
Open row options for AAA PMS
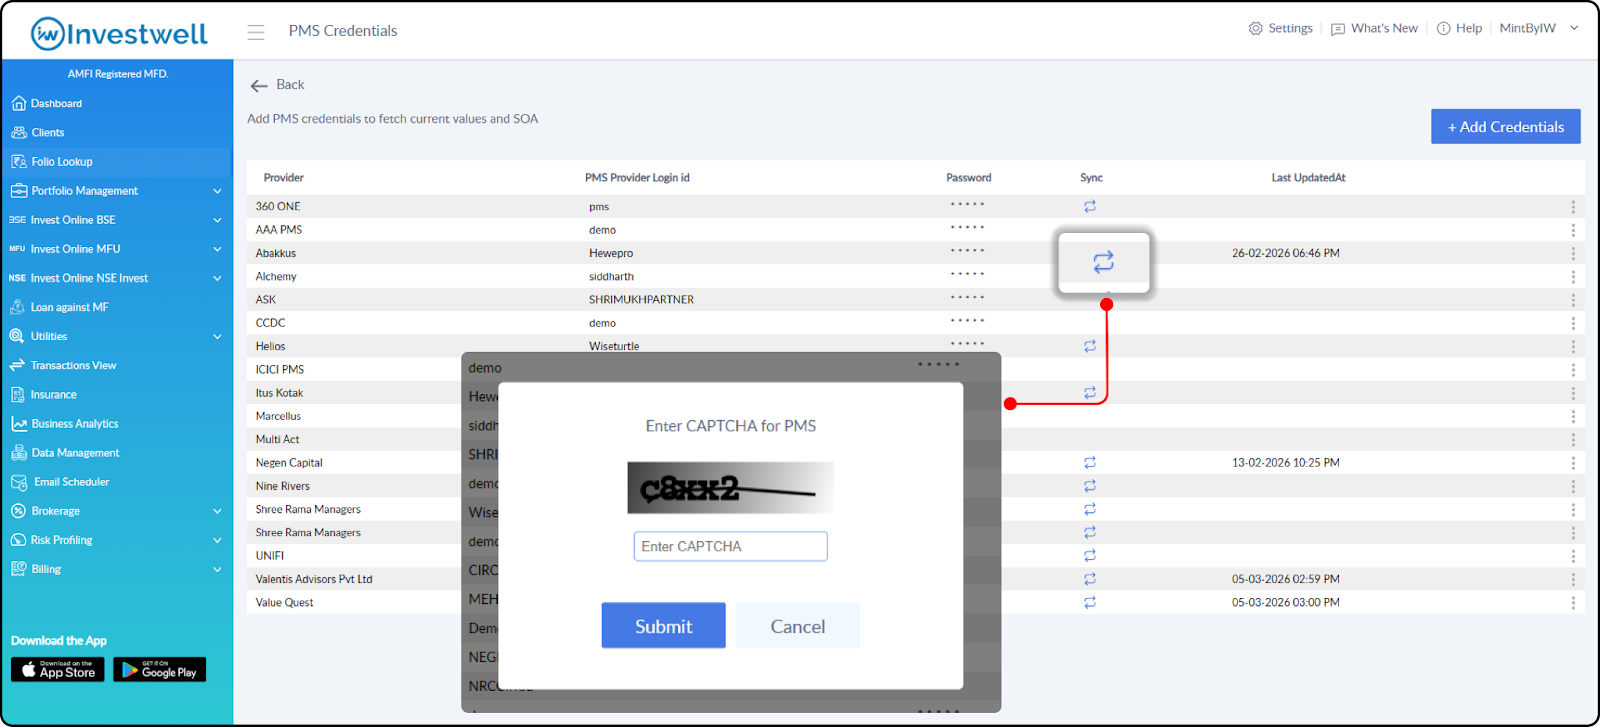click(x=1573, y=230)
